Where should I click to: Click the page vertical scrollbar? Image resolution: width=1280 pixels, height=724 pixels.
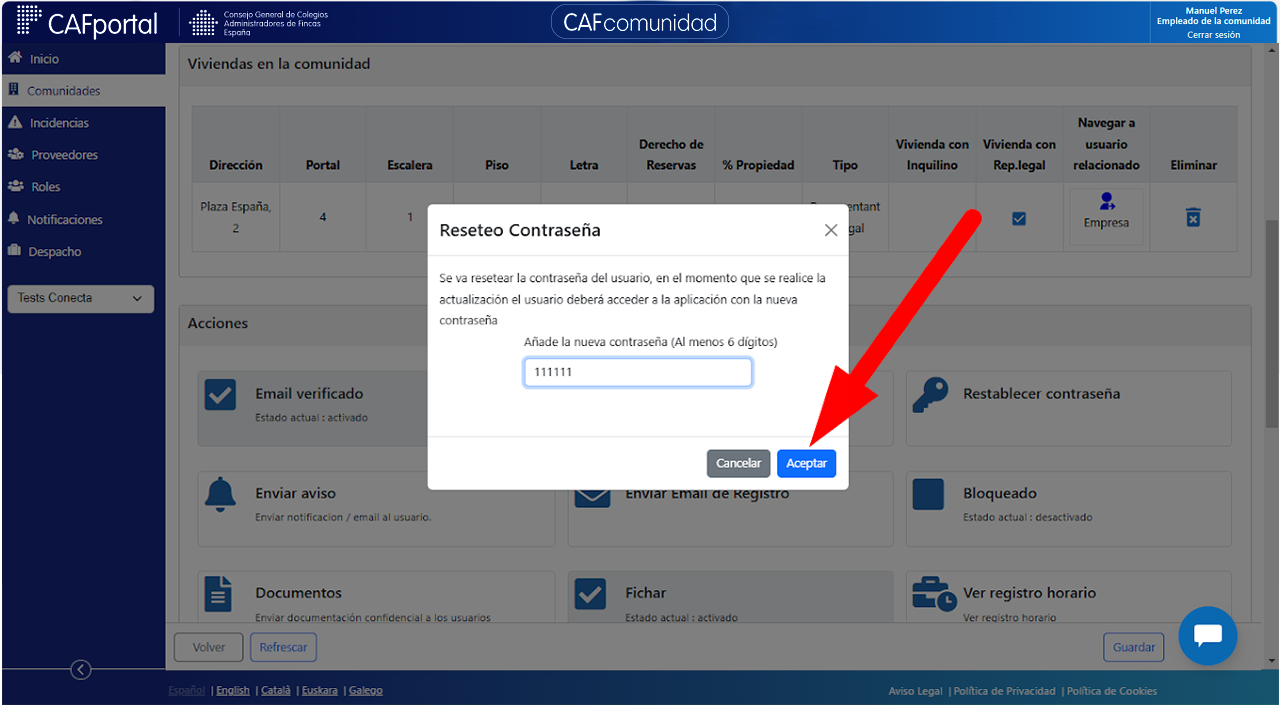(x=1271, y=322)
